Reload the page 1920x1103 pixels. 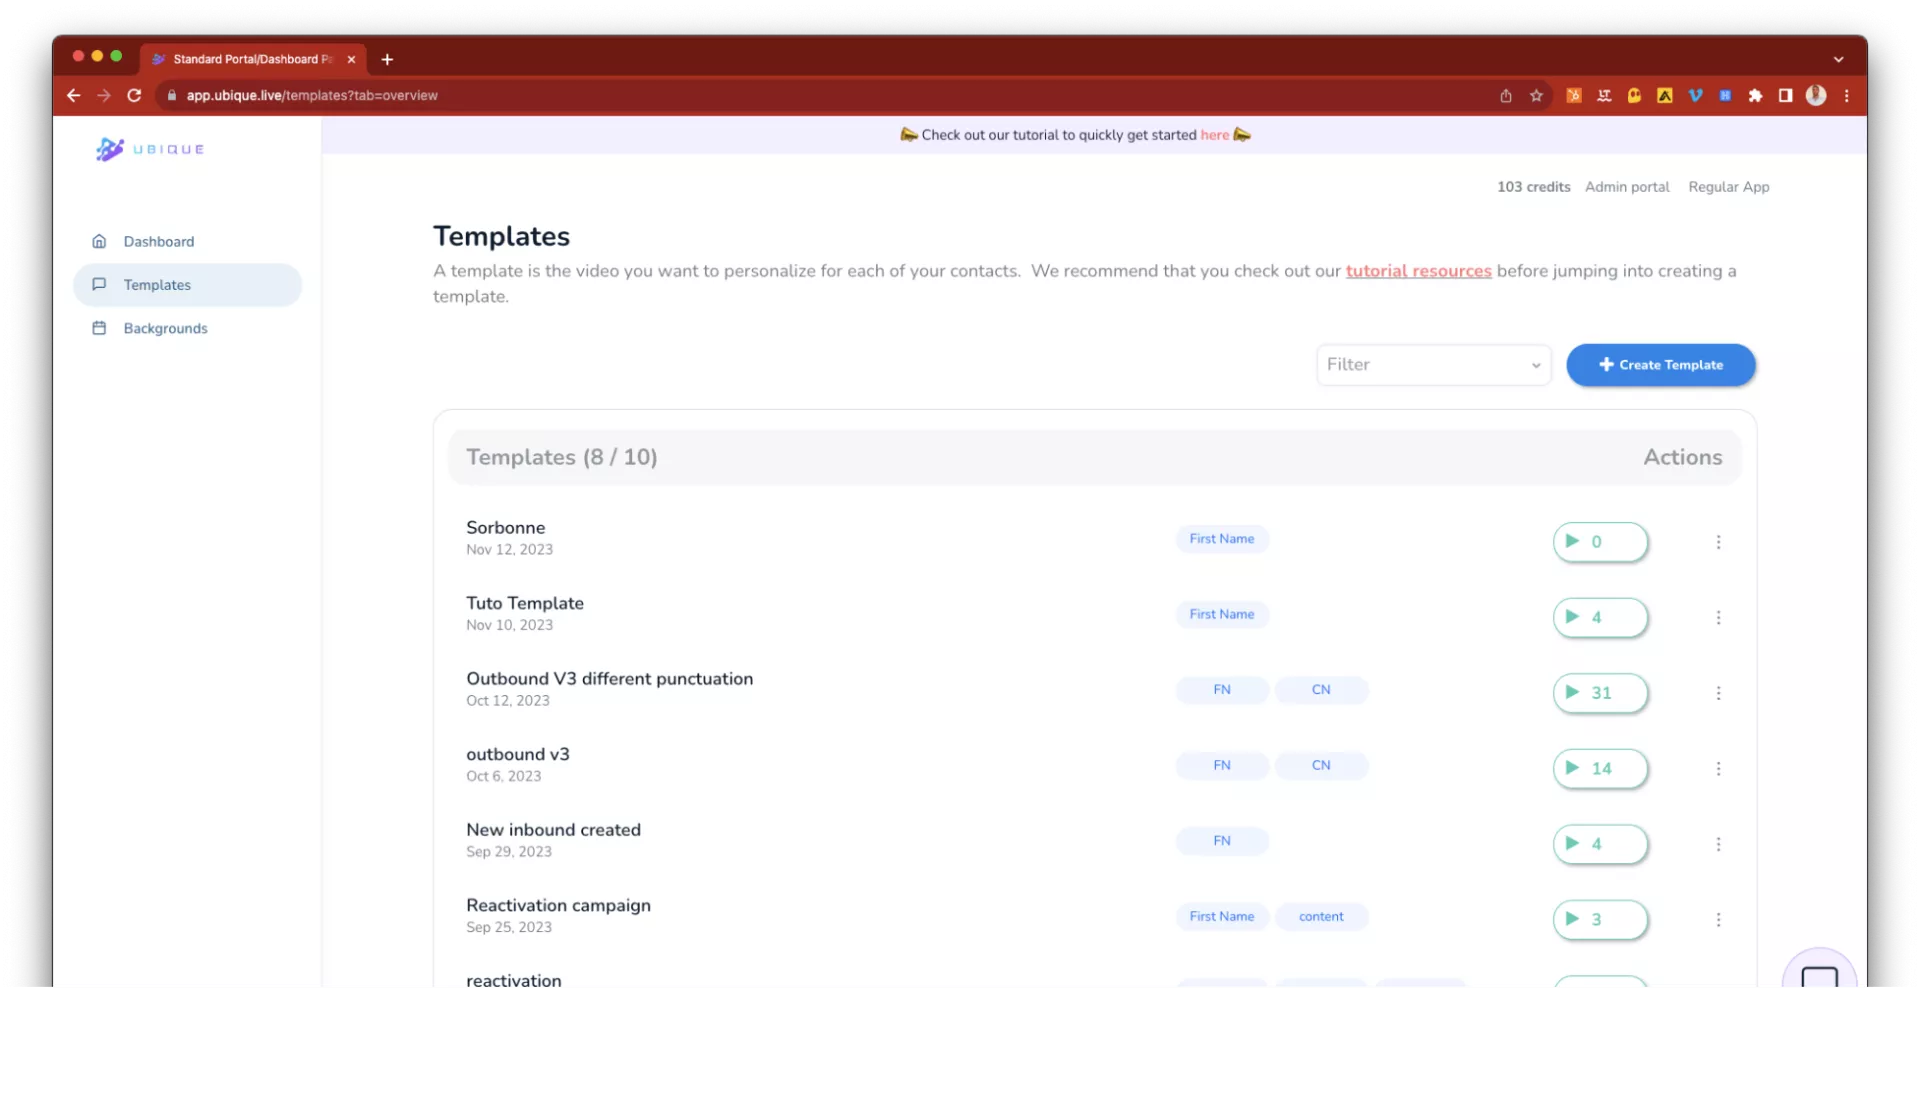(134, 96)
